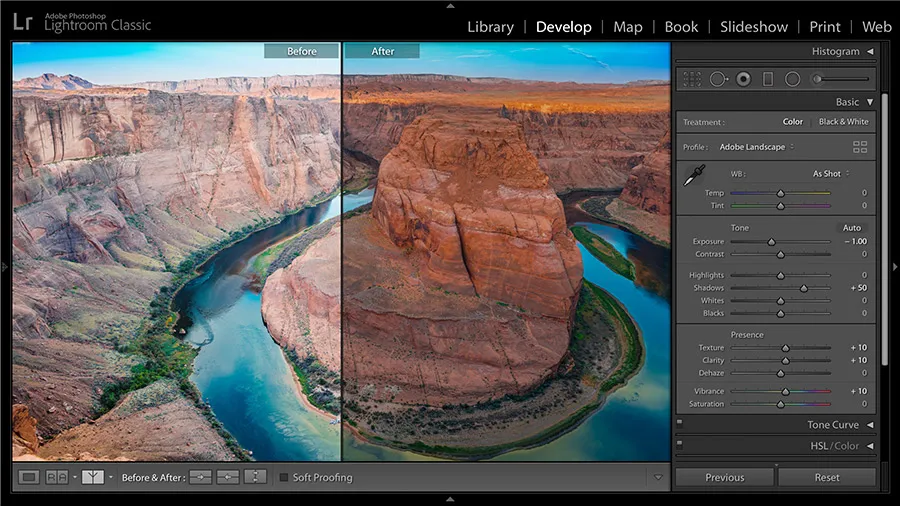Click the Auto tone button
Viewport: 900px width, 506px height.
(x=851, y=228)
